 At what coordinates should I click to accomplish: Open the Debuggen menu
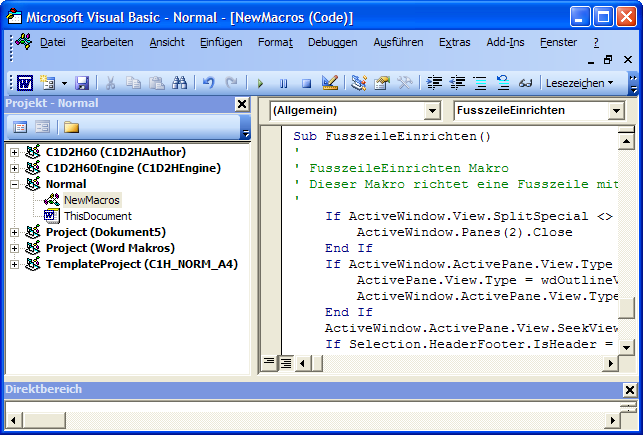point(331,42)
